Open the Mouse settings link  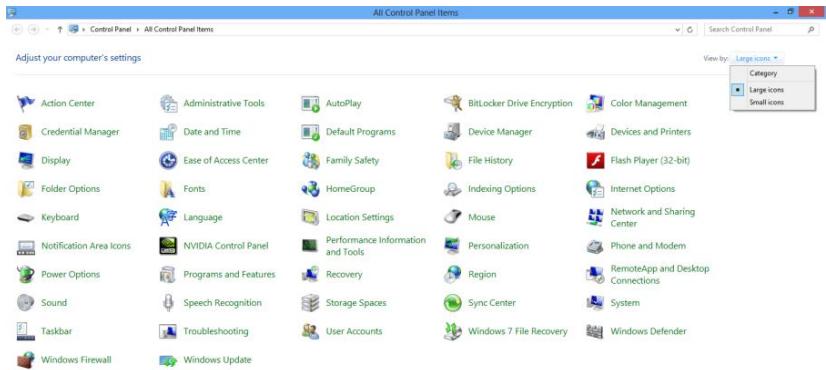[x=481, y=217]
